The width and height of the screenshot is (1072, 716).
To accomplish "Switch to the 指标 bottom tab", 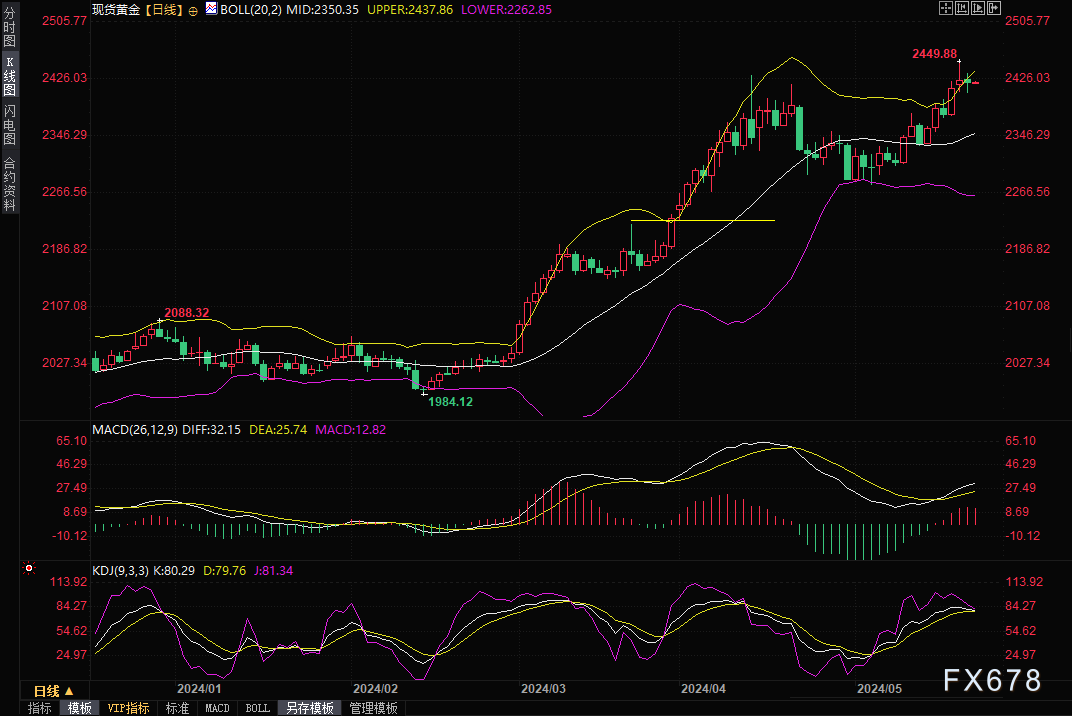I will pyautogui.click(x=40, y=708).
